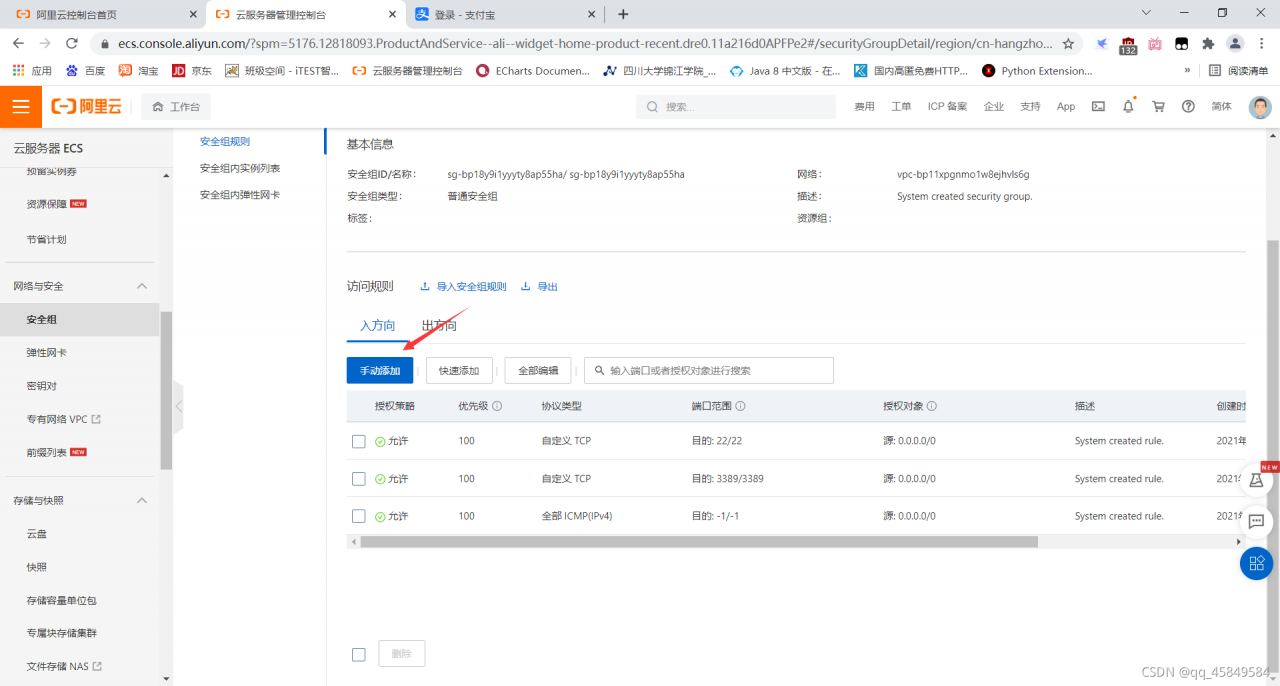The height and width of the screenshot is (686, 1280).
Task: Open the help question mark icon
Action: click(x=1188, y=106)
